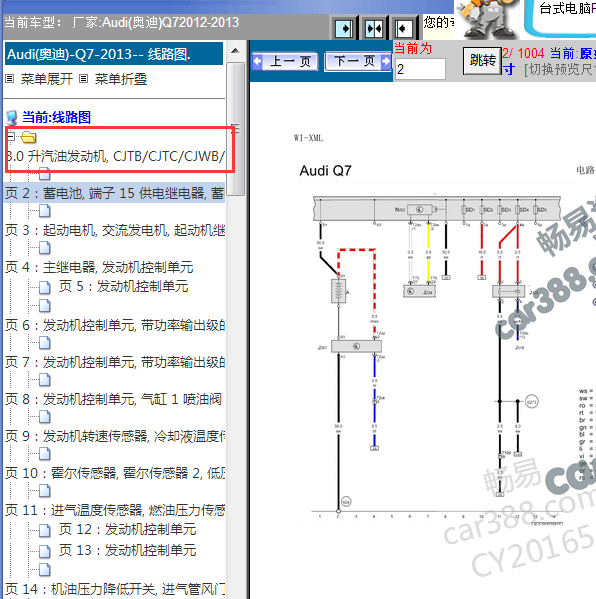Open 页 10 : 霍尔传感器, 霍尔传感器 2

(115, 473)
